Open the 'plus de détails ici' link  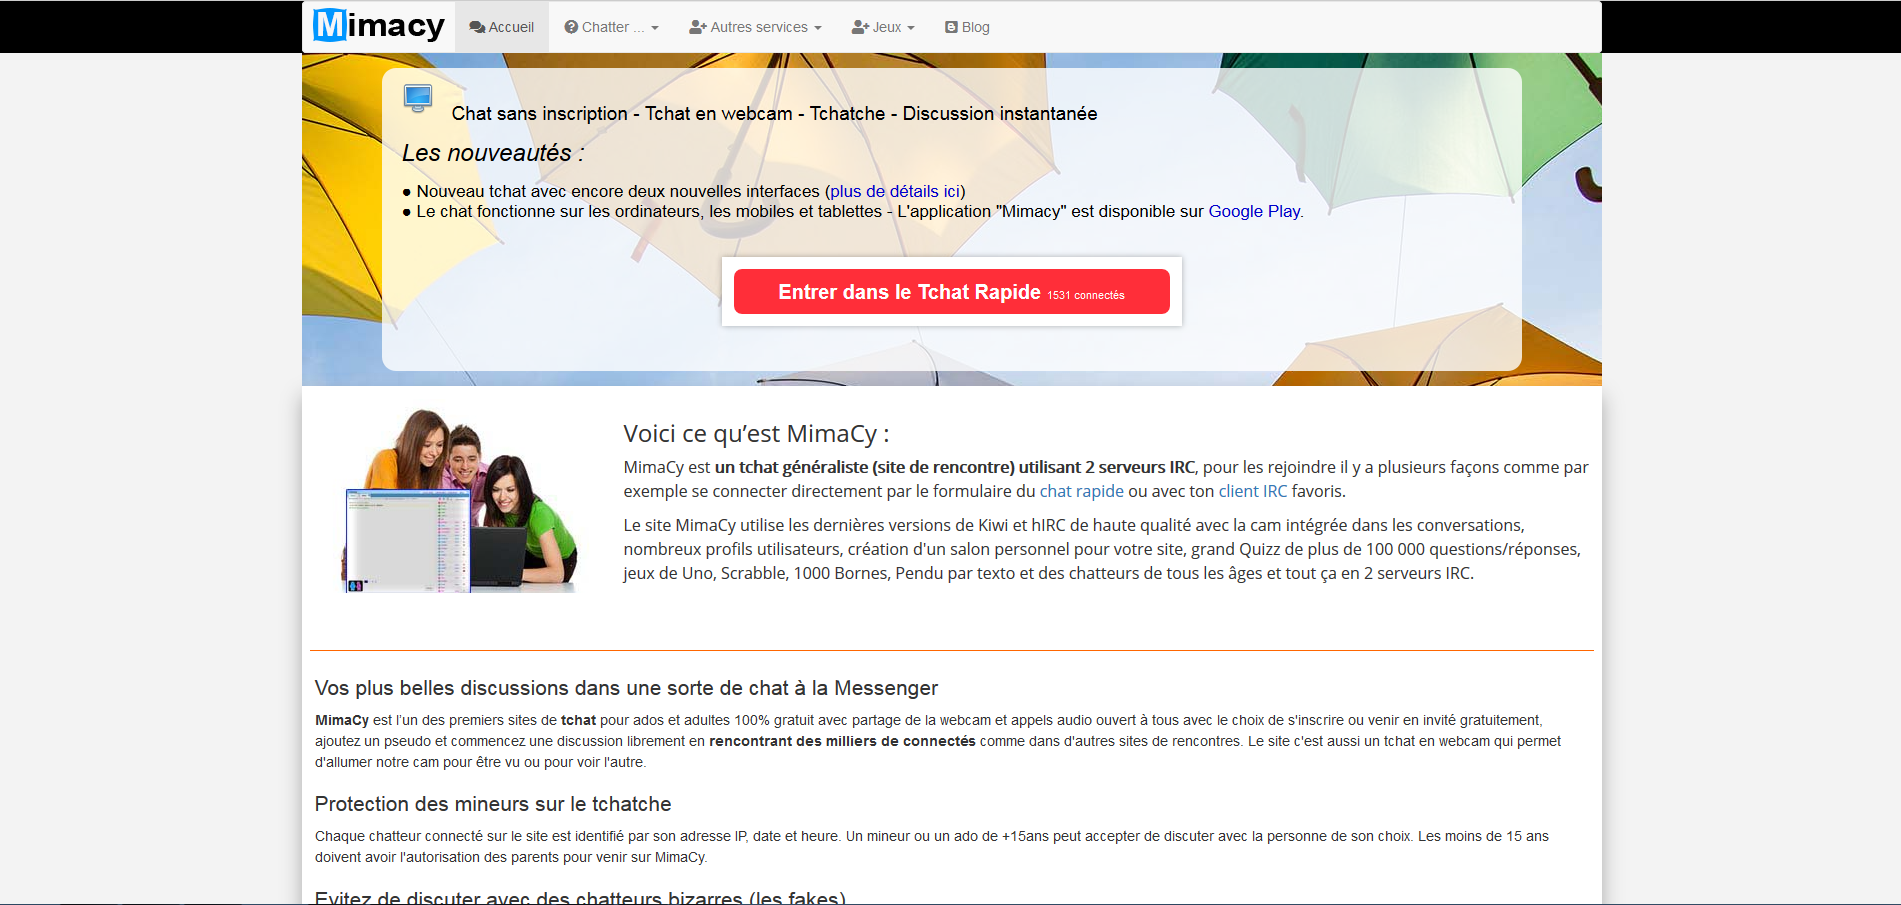point(895,191)
